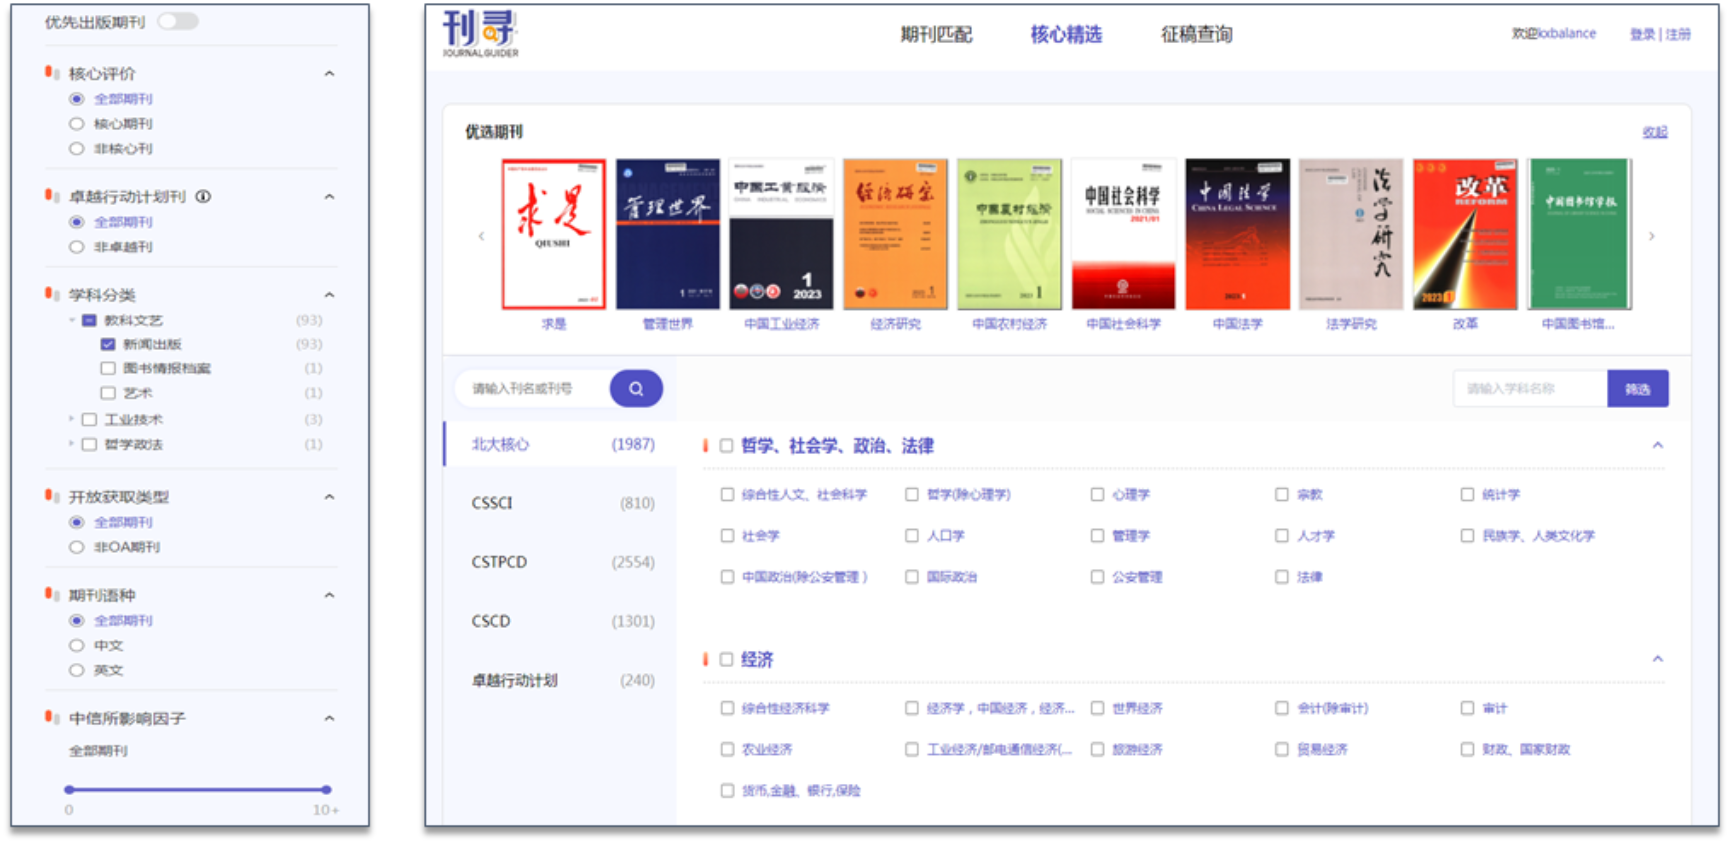Select the 卓越行动计划 index tab
Image resolution: width=1731 pixels, height=844 pixels.
[x=561, y=680]
